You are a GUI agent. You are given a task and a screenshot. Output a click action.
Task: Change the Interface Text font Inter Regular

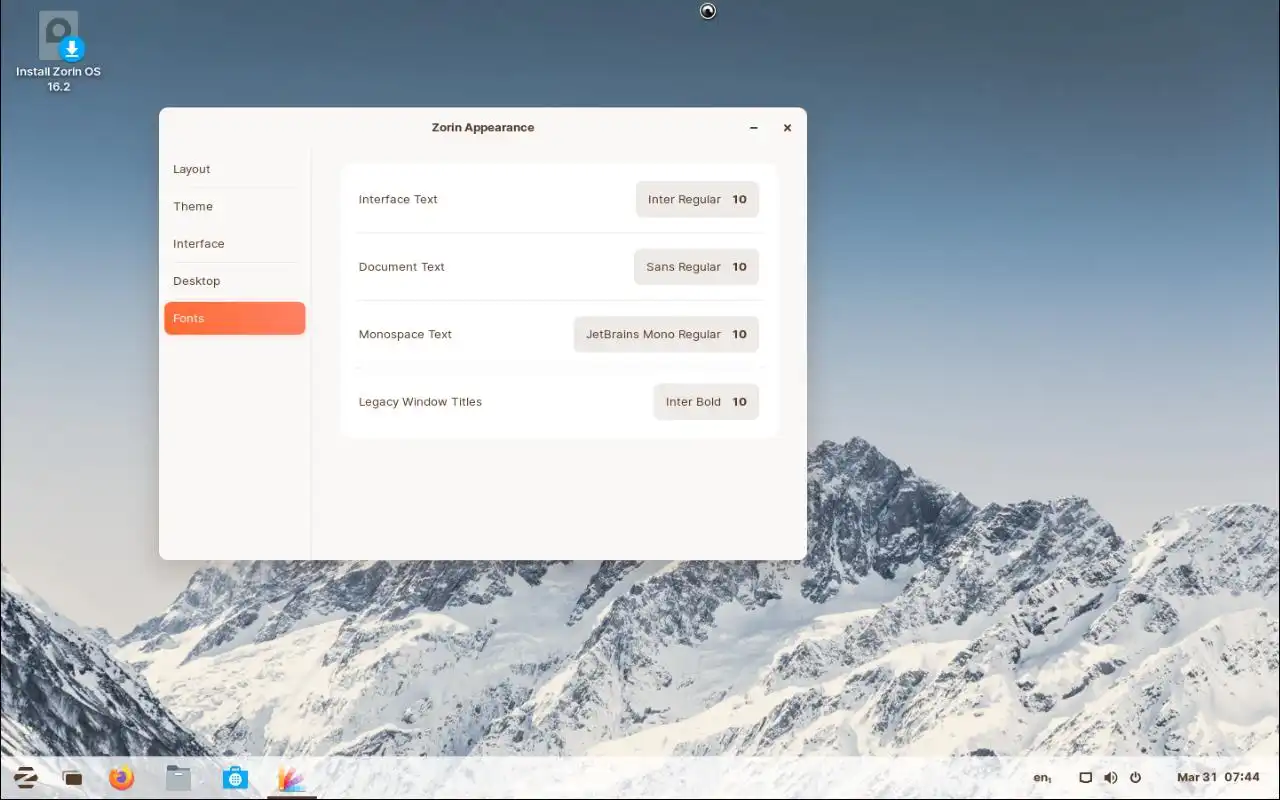pos(697,199)
